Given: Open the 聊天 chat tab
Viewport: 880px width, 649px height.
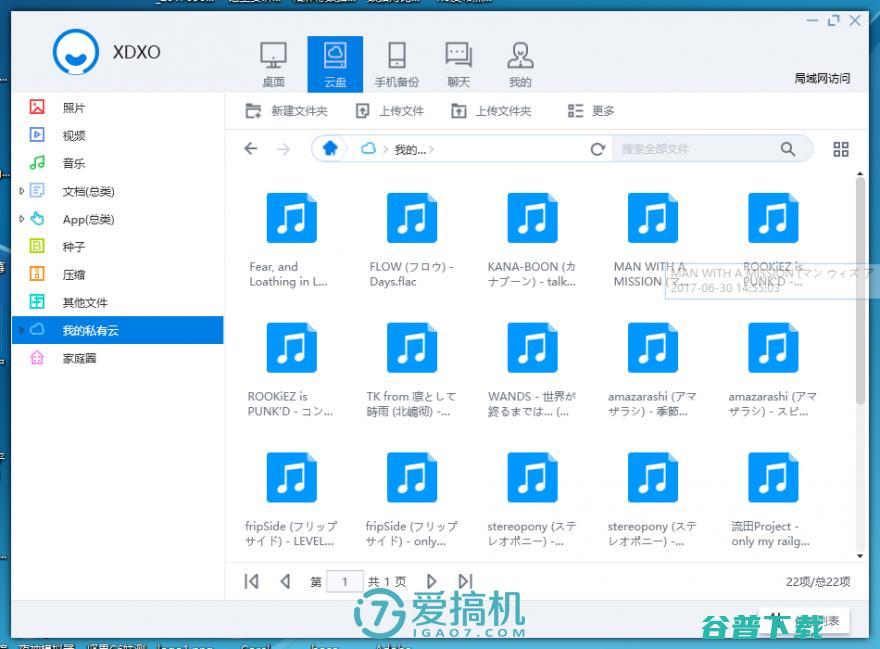Looking at the screenshot, I should 459,65.
